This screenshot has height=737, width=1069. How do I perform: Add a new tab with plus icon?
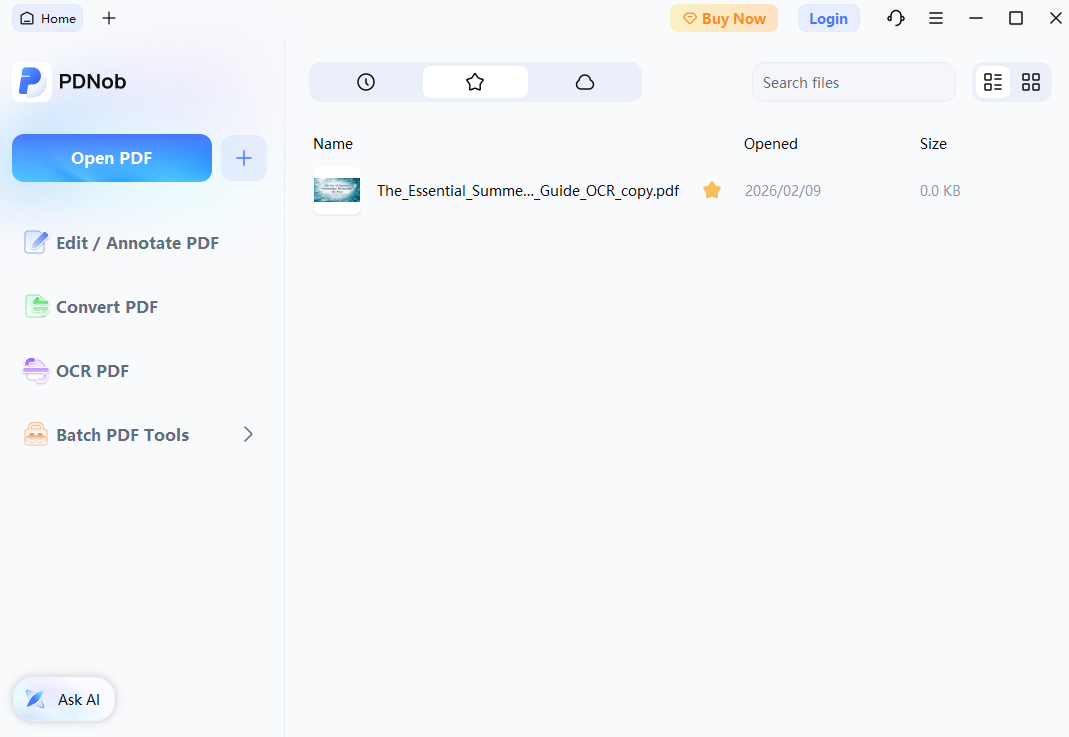(109, 18)
